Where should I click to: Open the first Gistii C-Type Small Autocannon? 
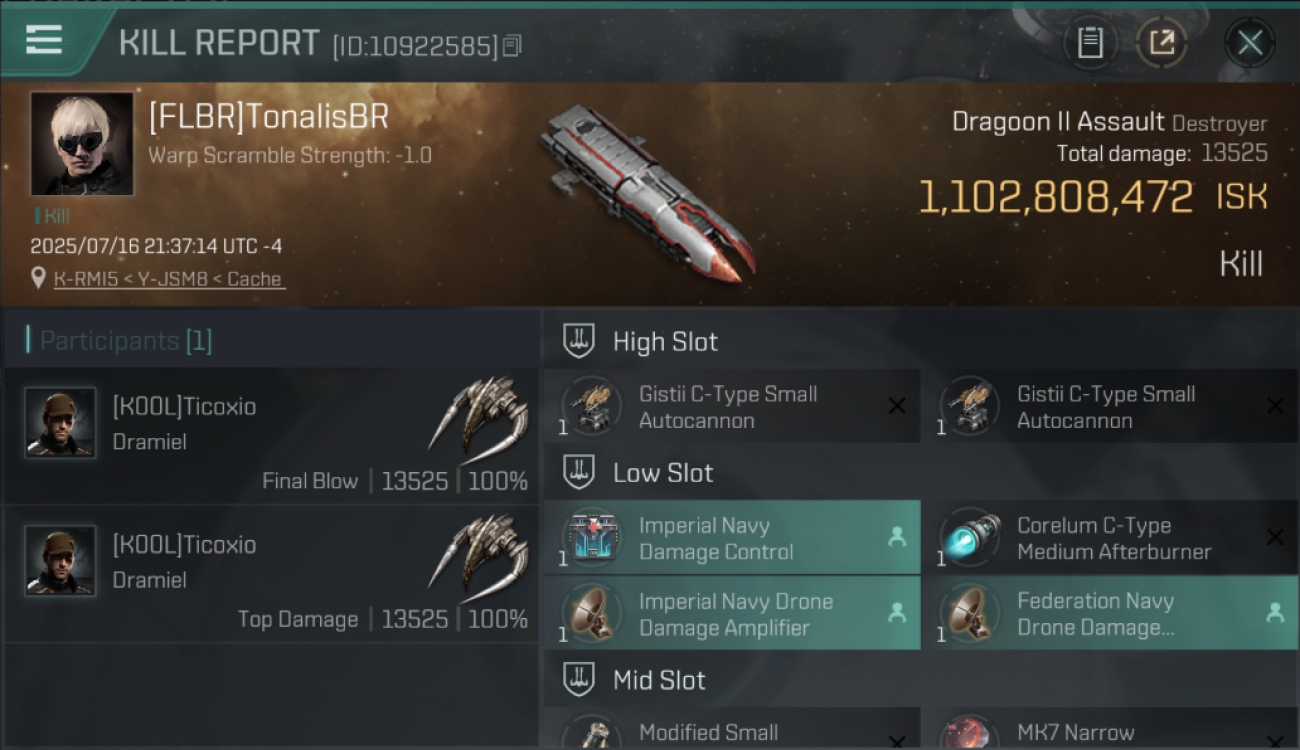click(x=732, y=407)
